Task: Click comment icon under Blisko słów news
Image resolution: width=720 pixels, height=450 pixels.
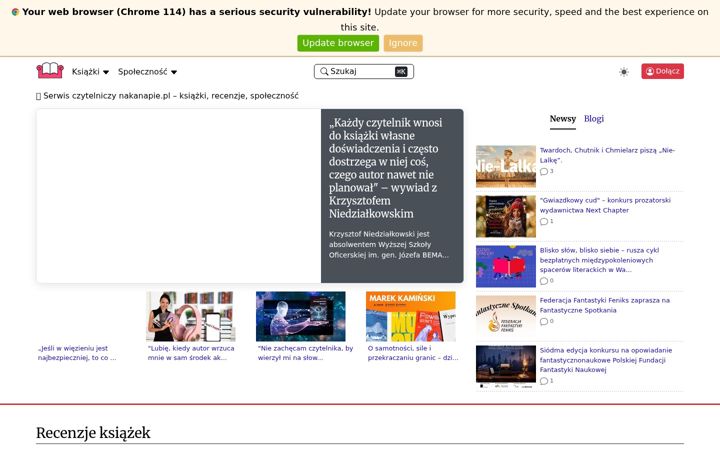Action: (x=544, y=281)
